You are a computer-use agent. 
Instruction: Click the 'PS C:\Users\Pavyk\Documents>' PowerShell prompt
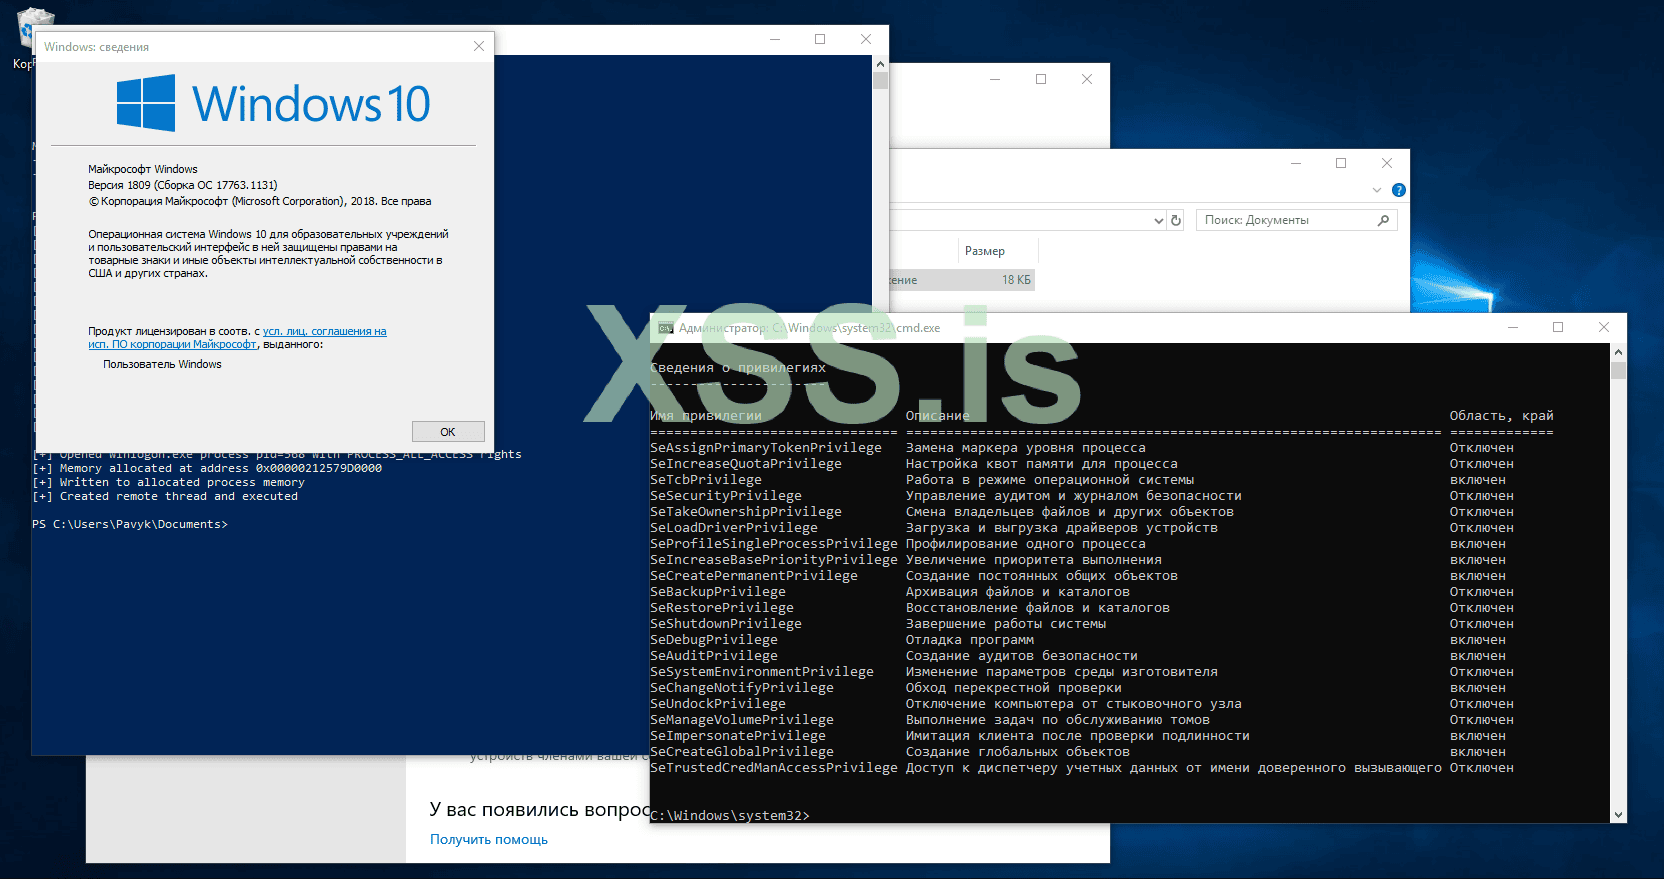[x=130, y=524]
